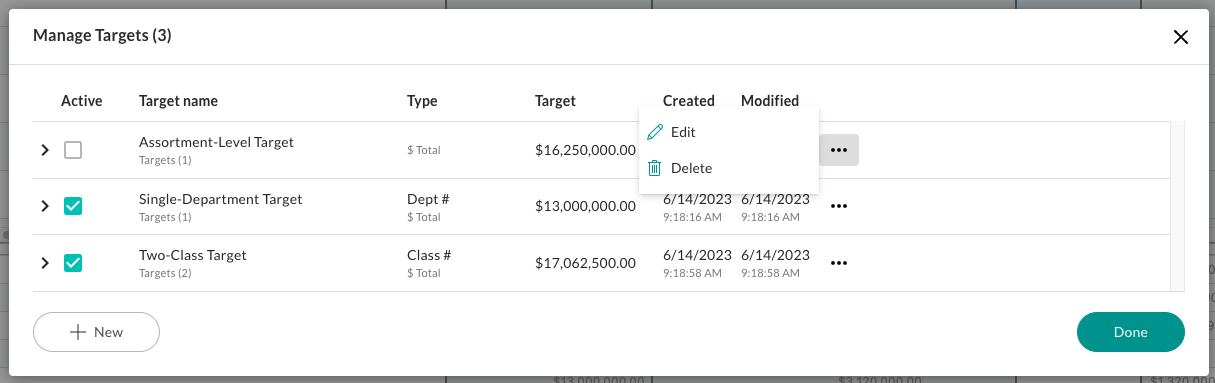Viewport: 1215px width, 383px height.
Task: Choose Edit from the context menu
Action: point(729,132)
